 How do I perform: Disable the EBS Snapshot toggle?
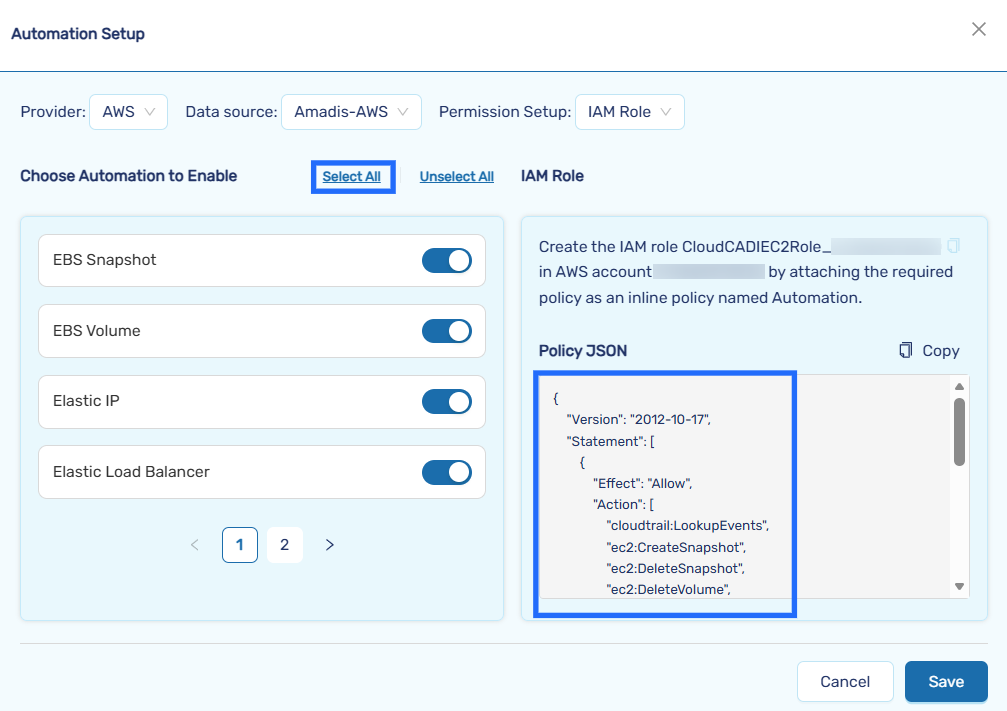tap(446, 261)
